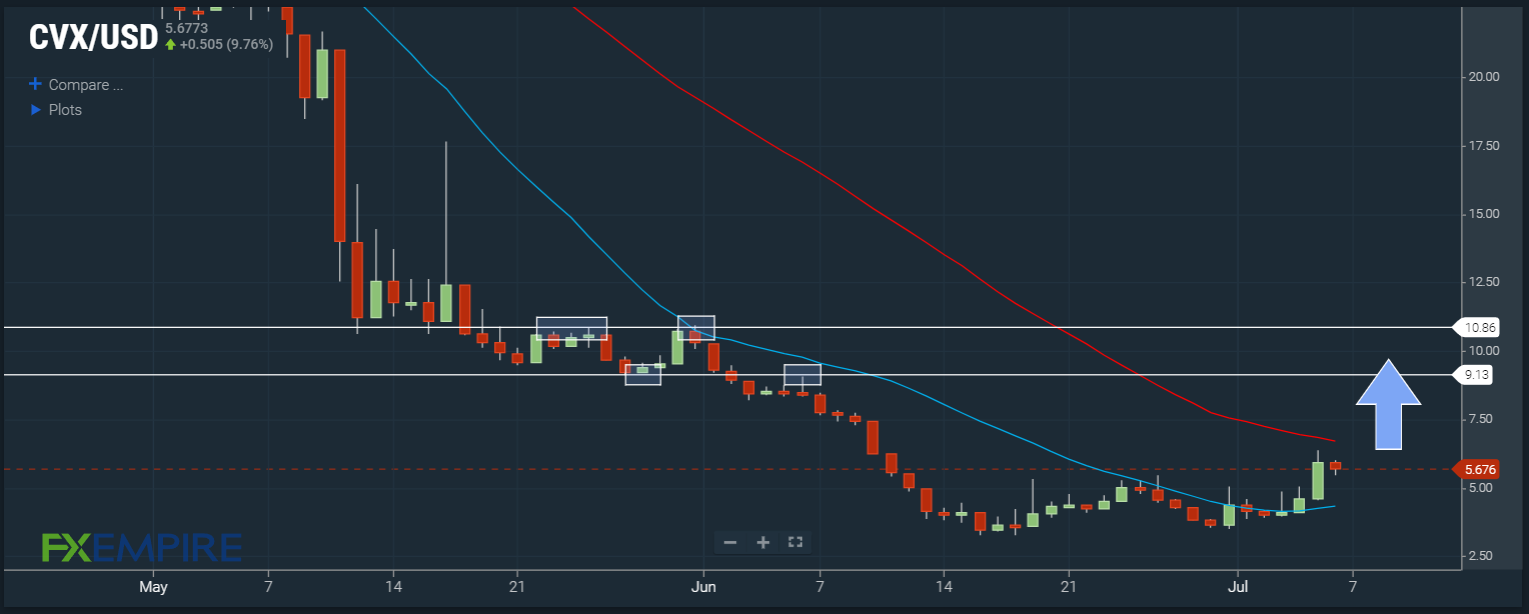Toggle fullscreen chart view icon
Screen dimensions: 1529x614
click(796, 542)
